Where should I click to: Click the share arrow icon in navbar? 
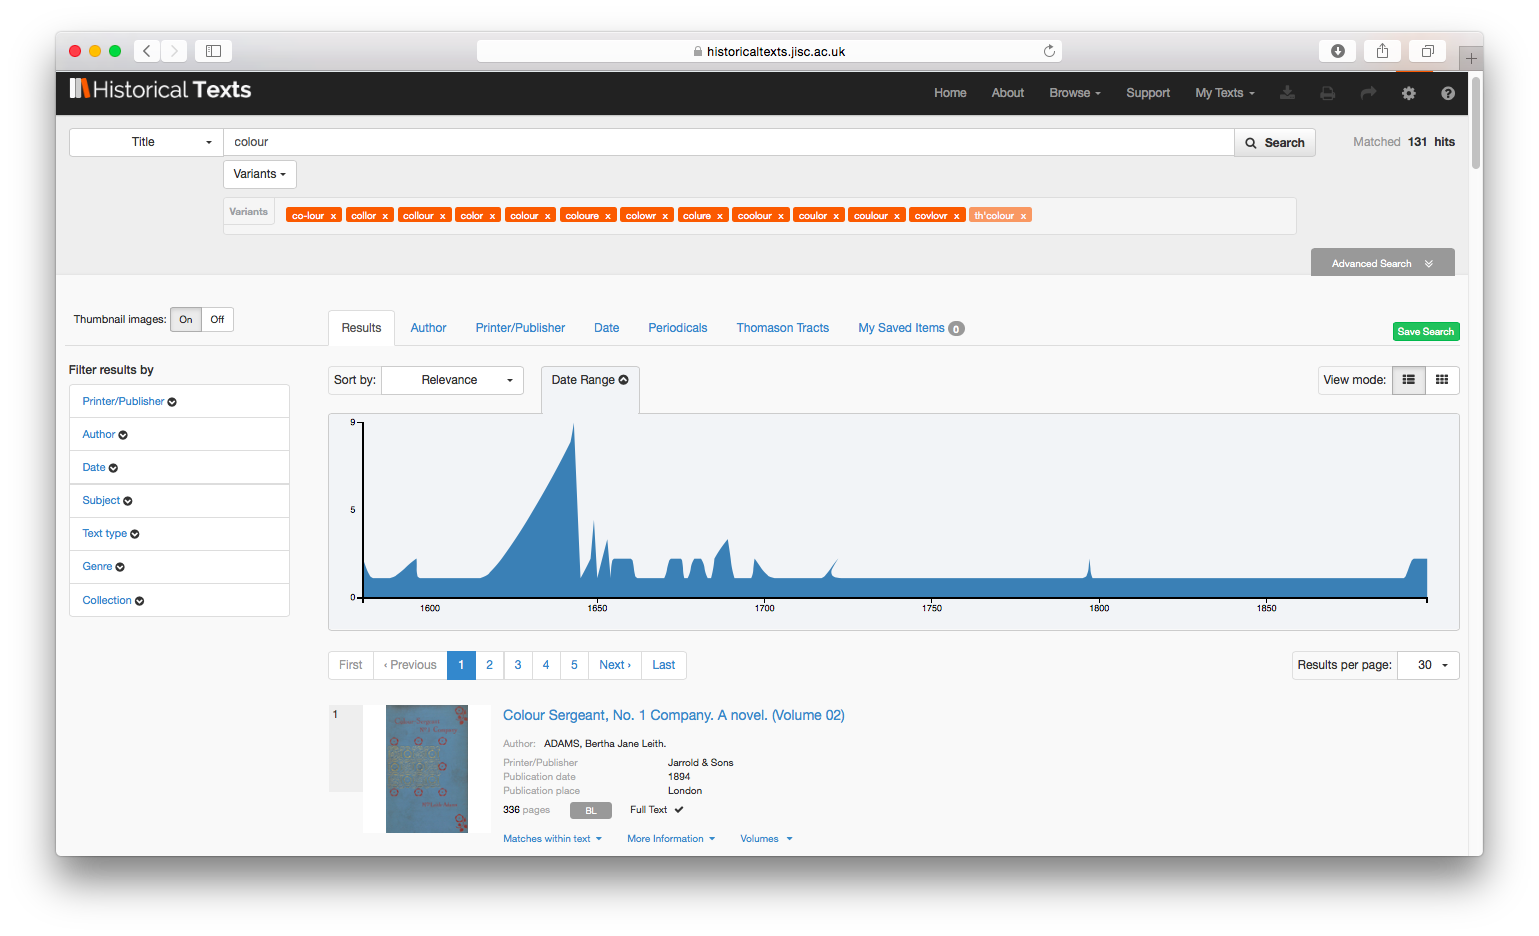1368,93
